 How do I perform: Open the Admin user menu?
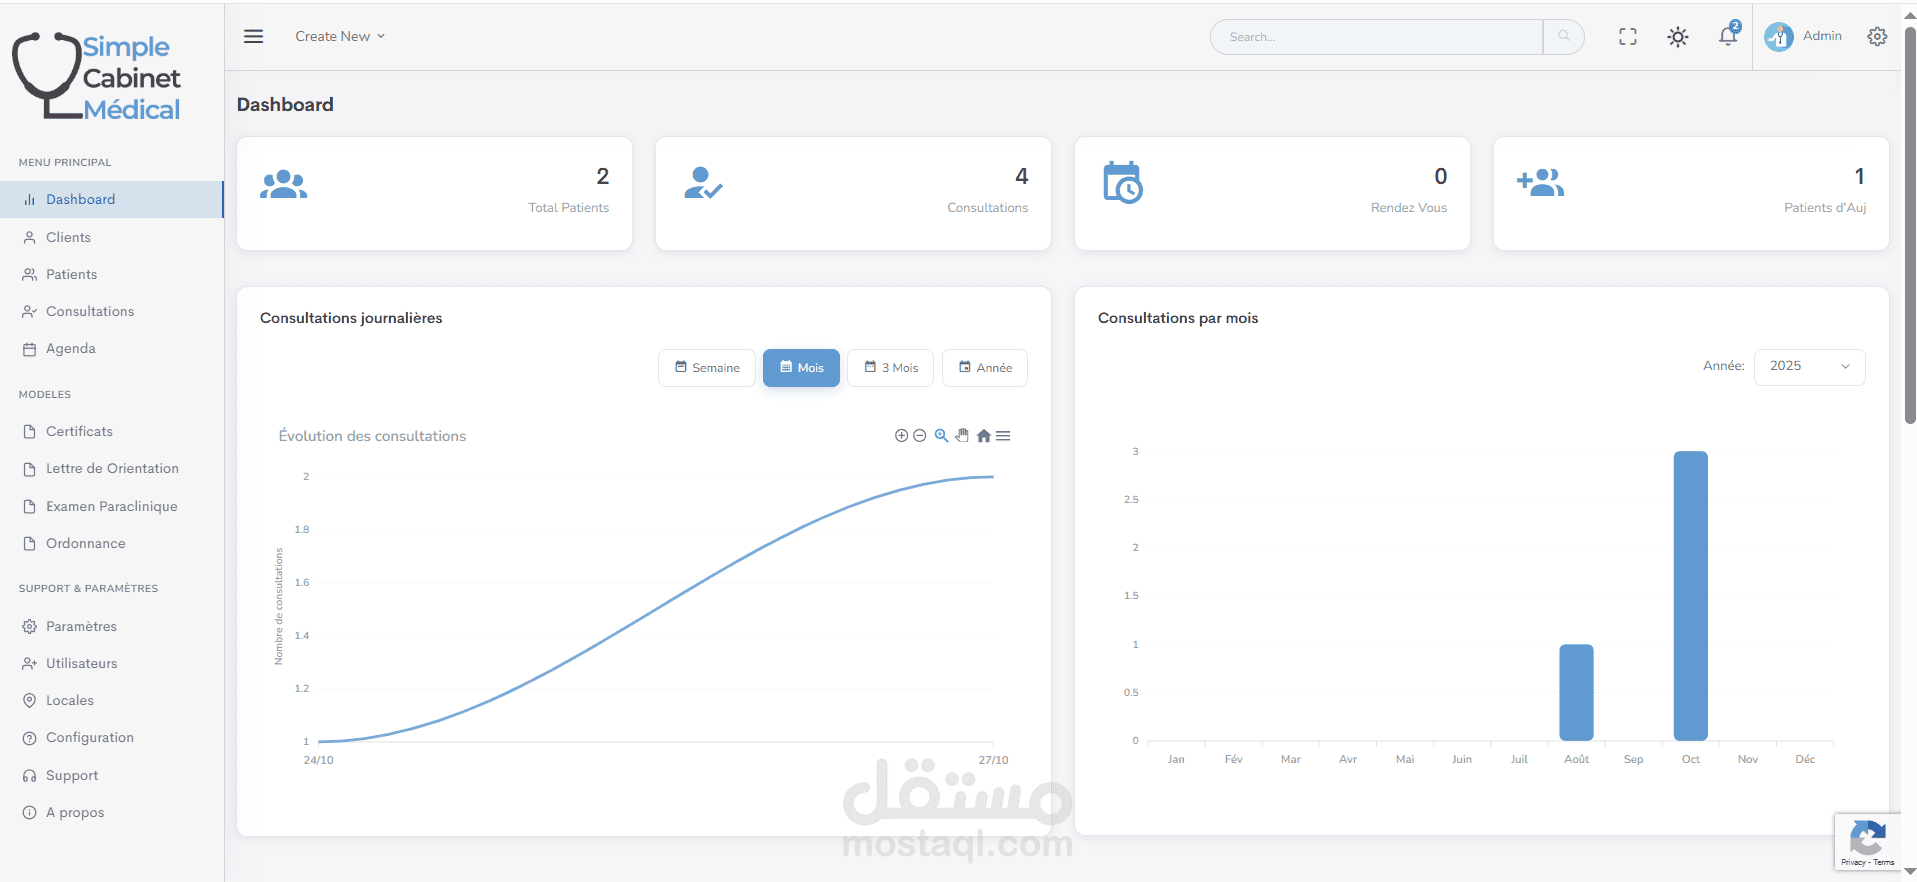(1804, 36)
